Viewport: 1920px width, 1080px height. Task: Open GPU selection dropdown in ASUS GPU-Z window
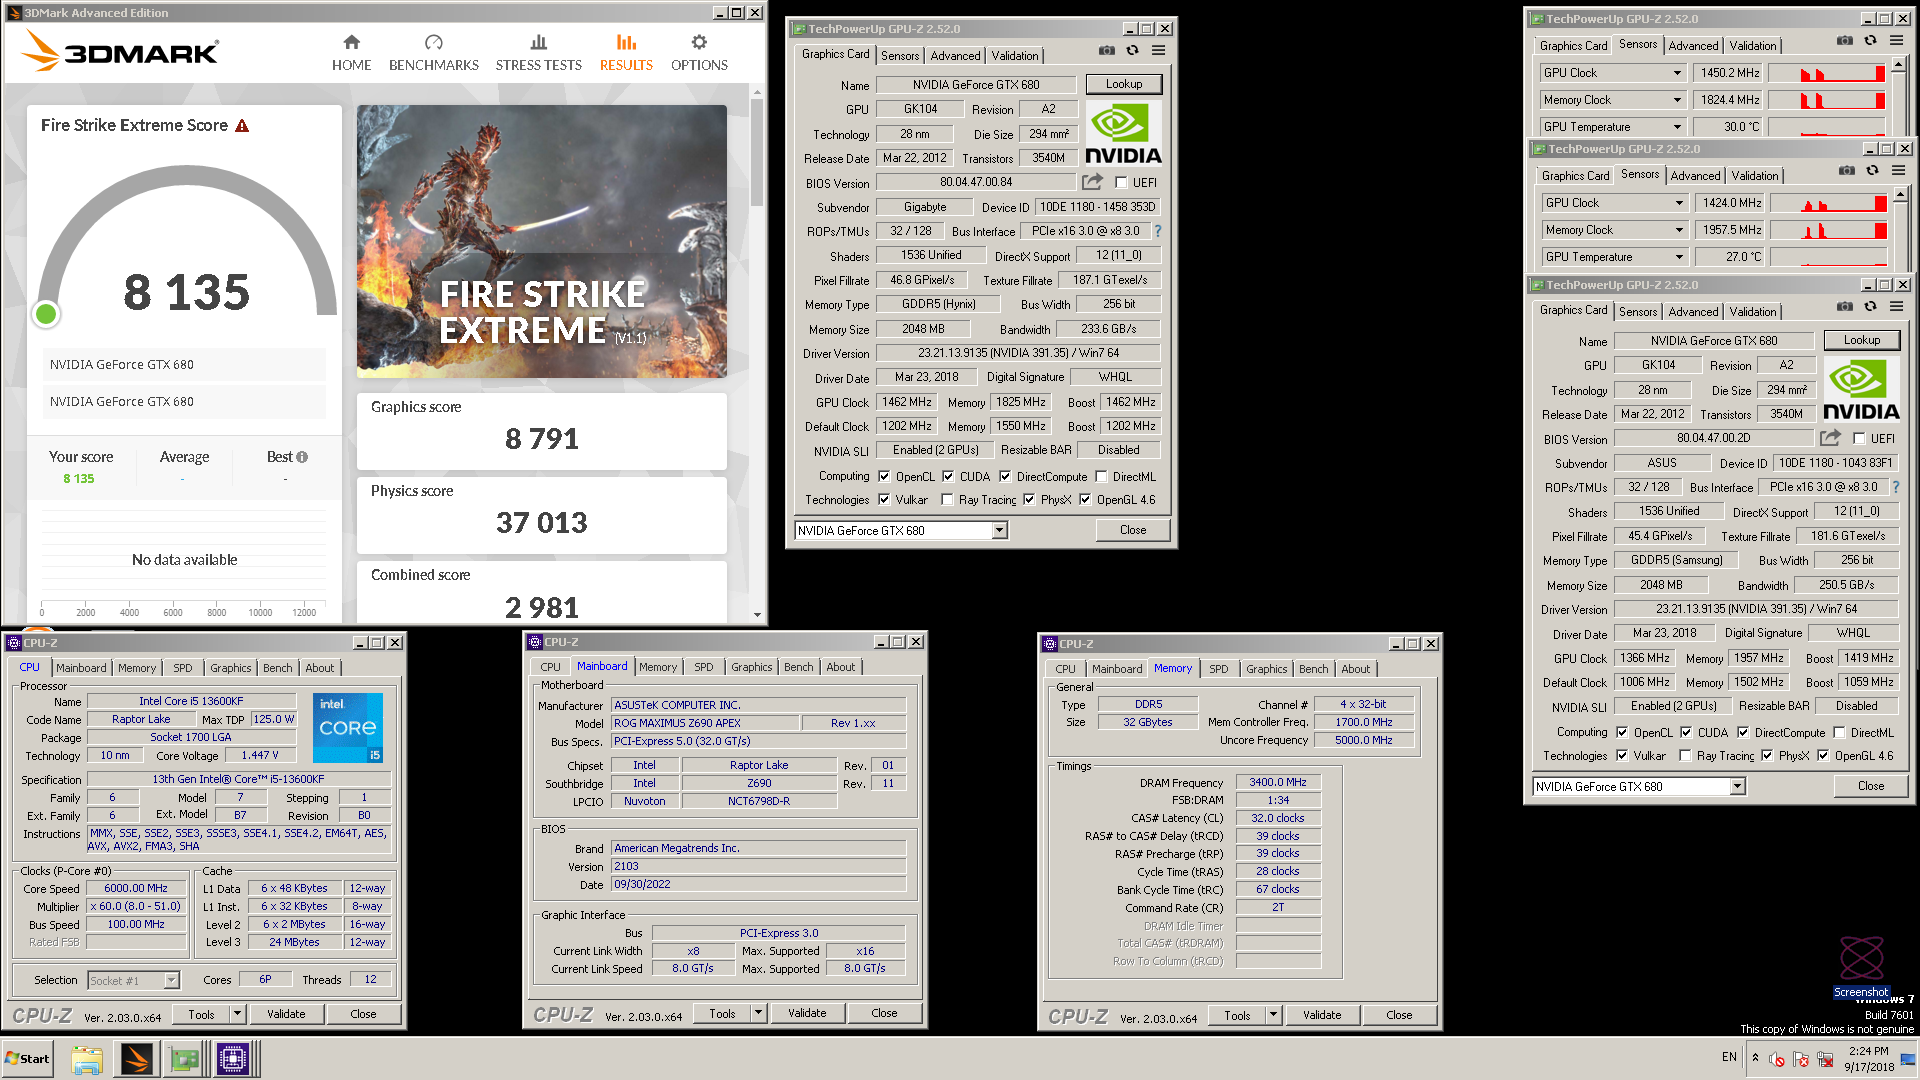tap(1738, 787)
